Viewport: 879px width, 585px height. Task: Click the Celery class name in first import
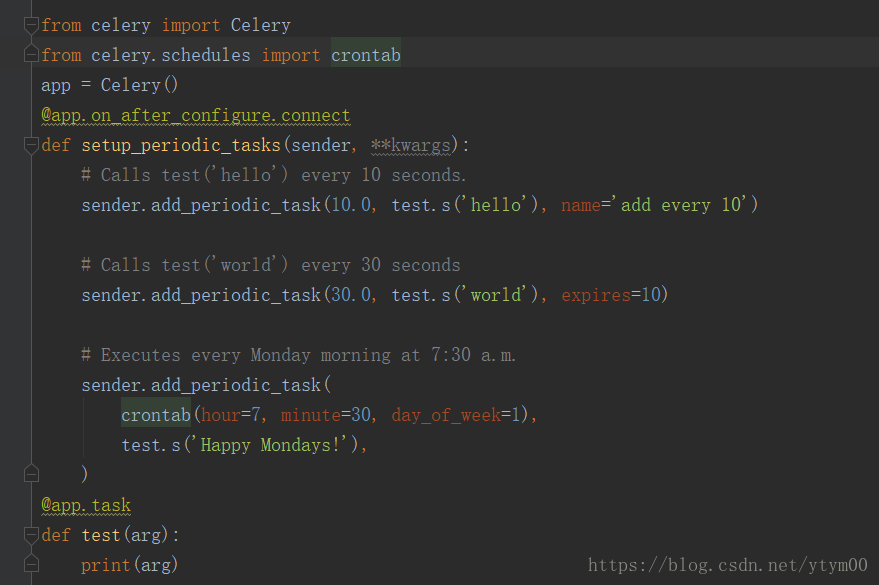click(x=261, y=26)
